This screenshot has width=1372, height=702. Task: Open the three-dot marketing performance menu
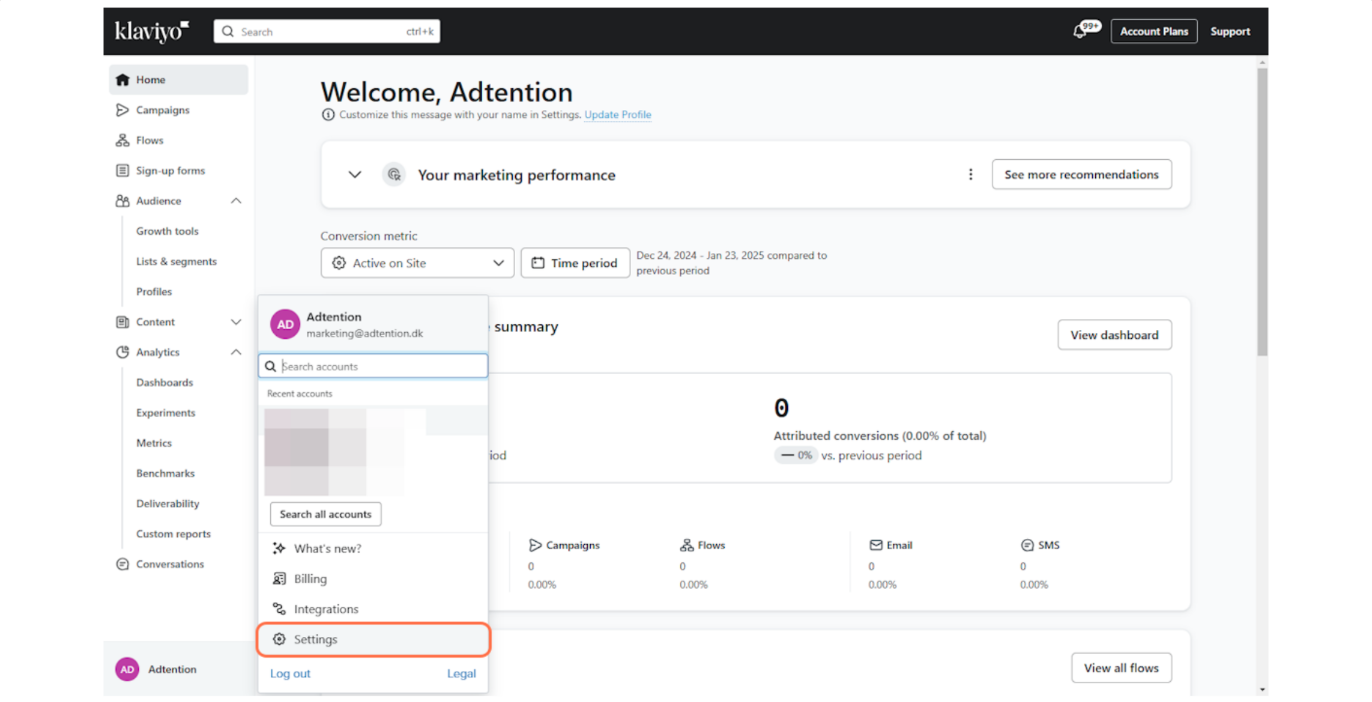(970, 175)
